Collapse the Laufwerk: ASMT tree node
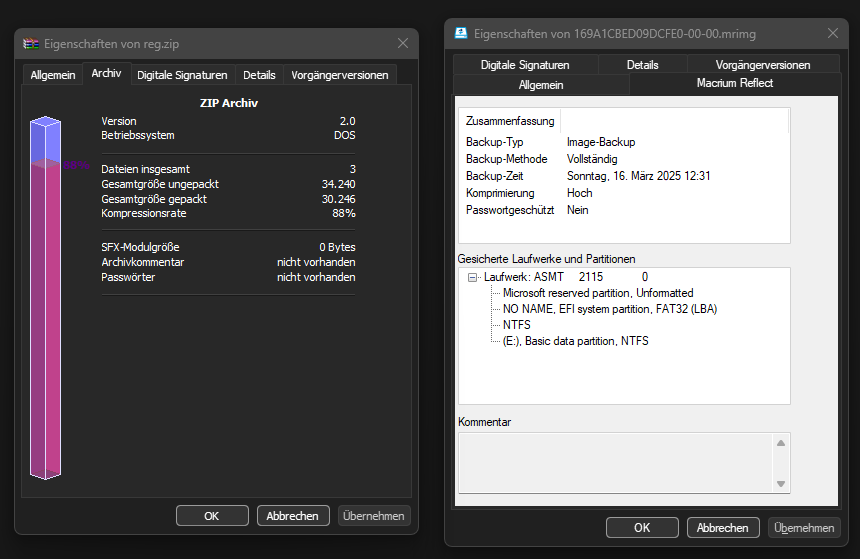The height and width of the screenshot is (559, 860). coord(473,277)
